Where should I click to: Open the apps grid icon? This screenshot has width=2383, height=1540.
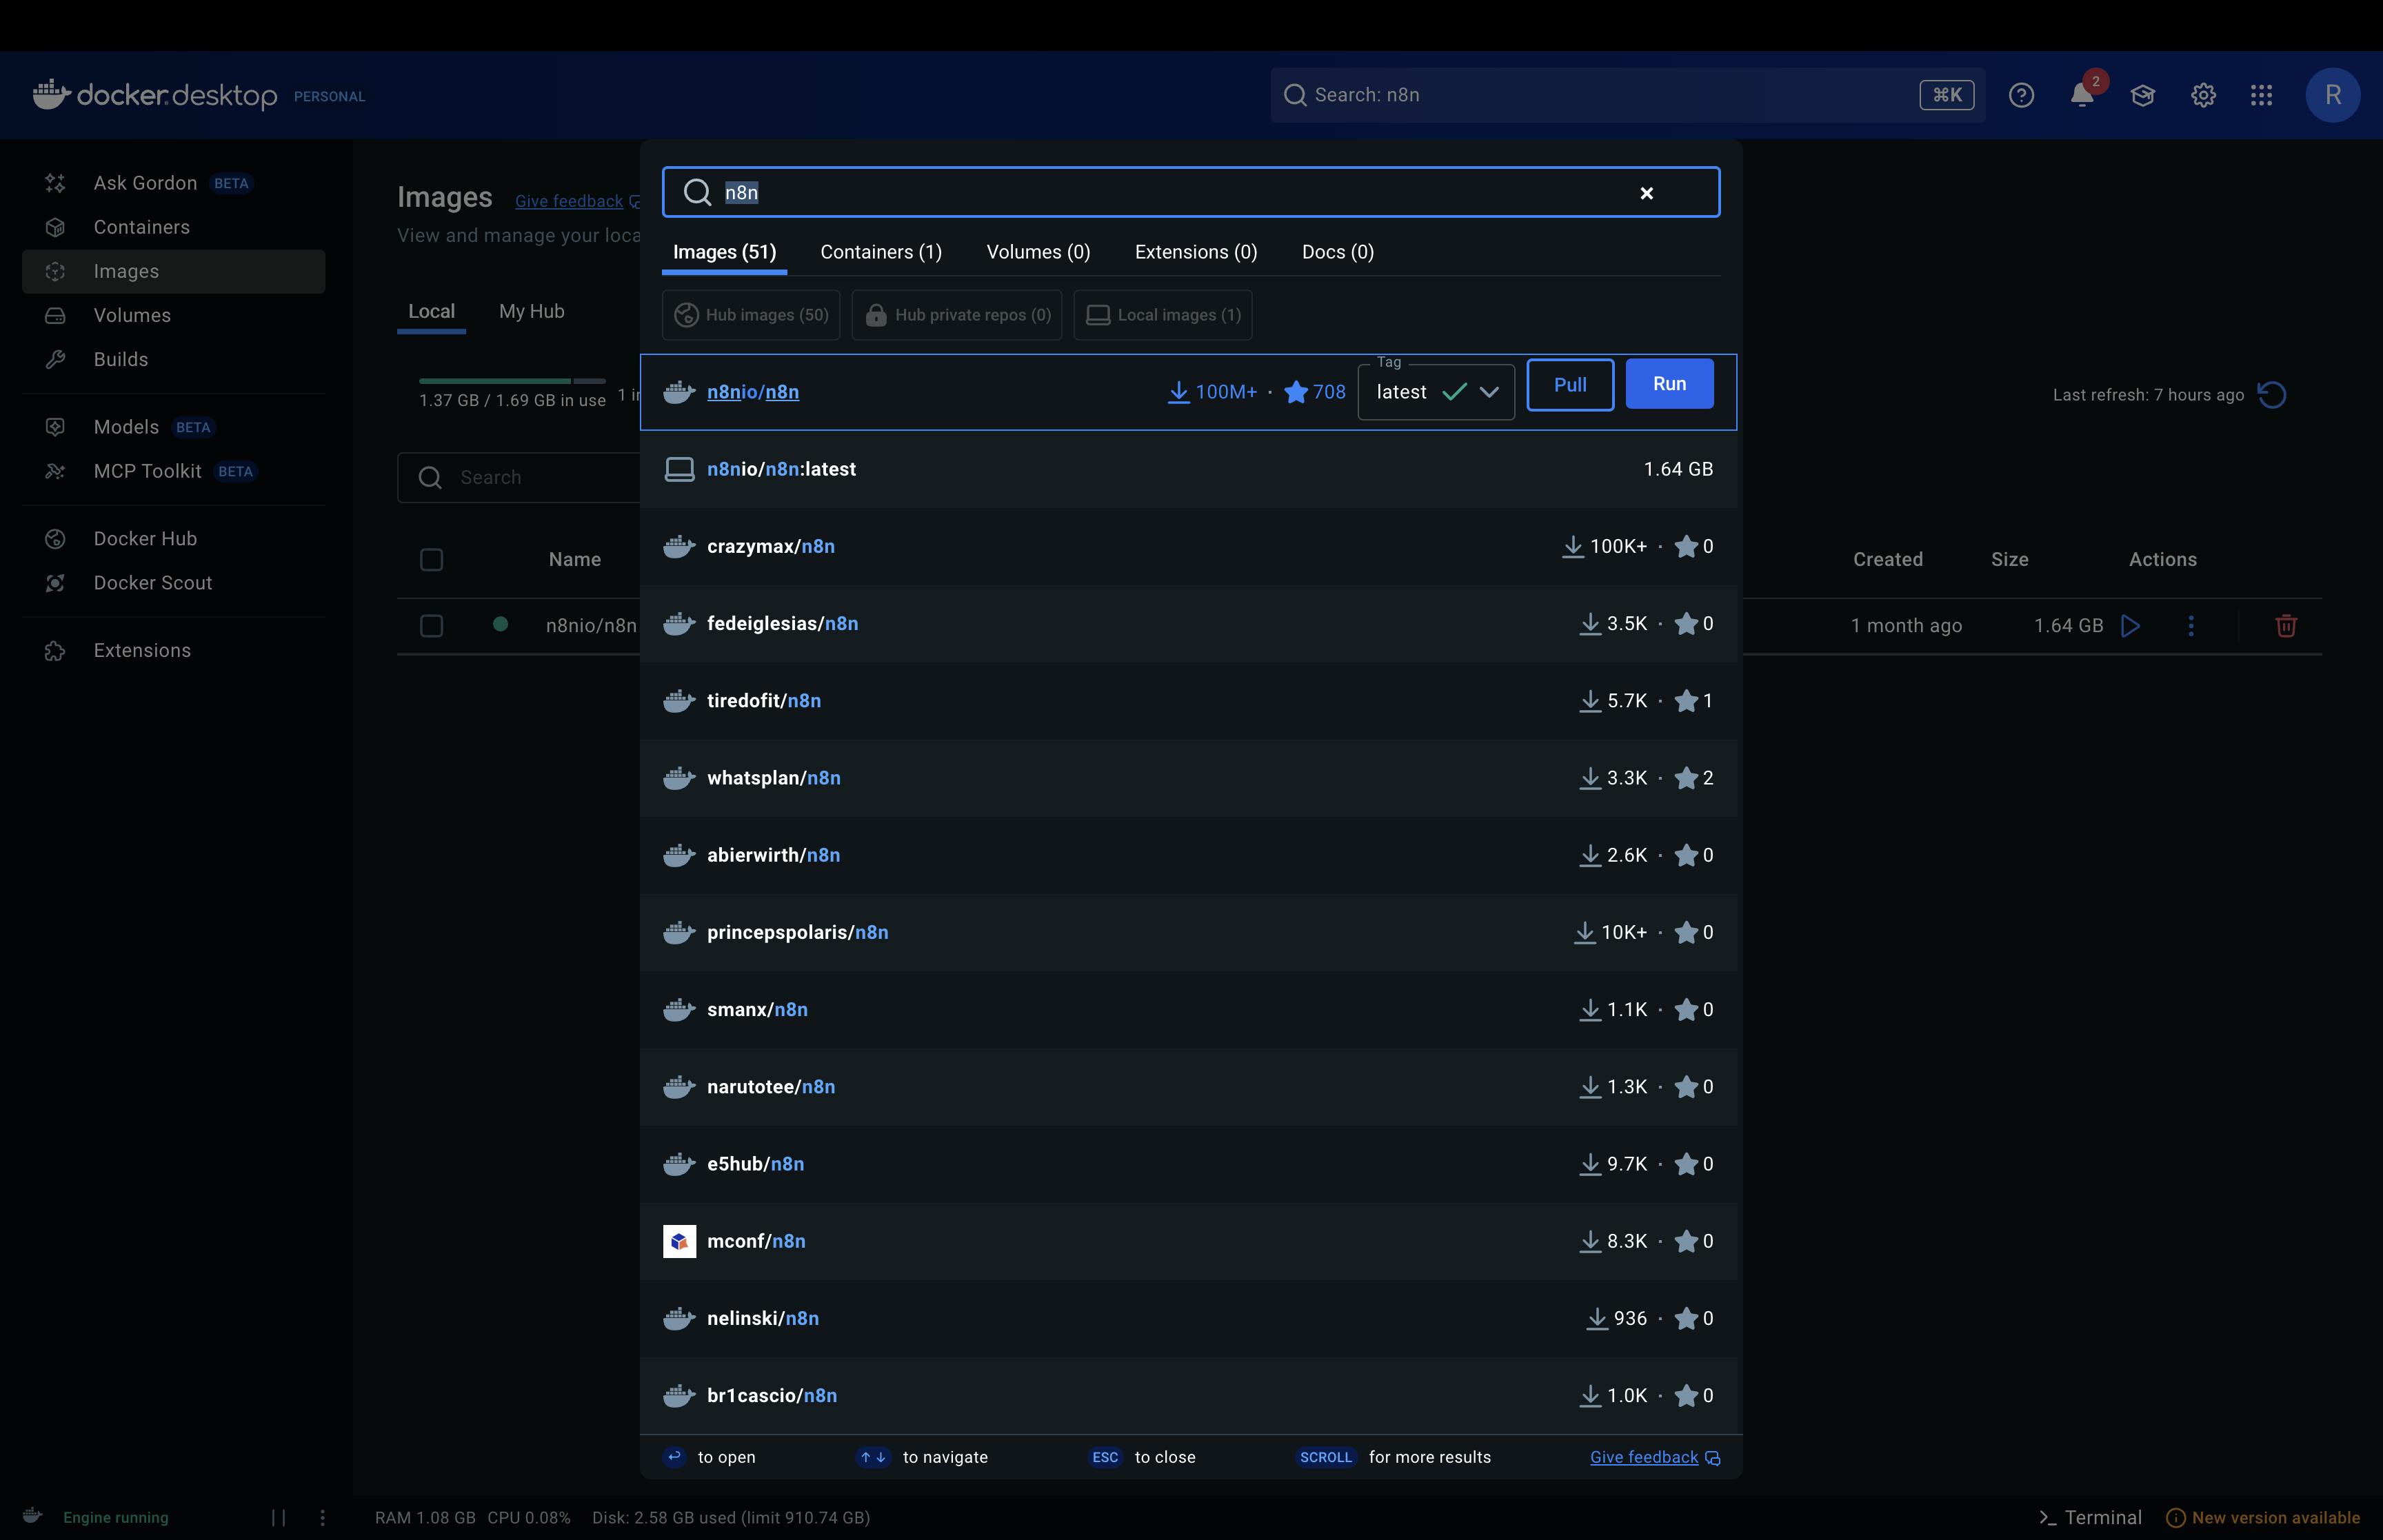2262,95
